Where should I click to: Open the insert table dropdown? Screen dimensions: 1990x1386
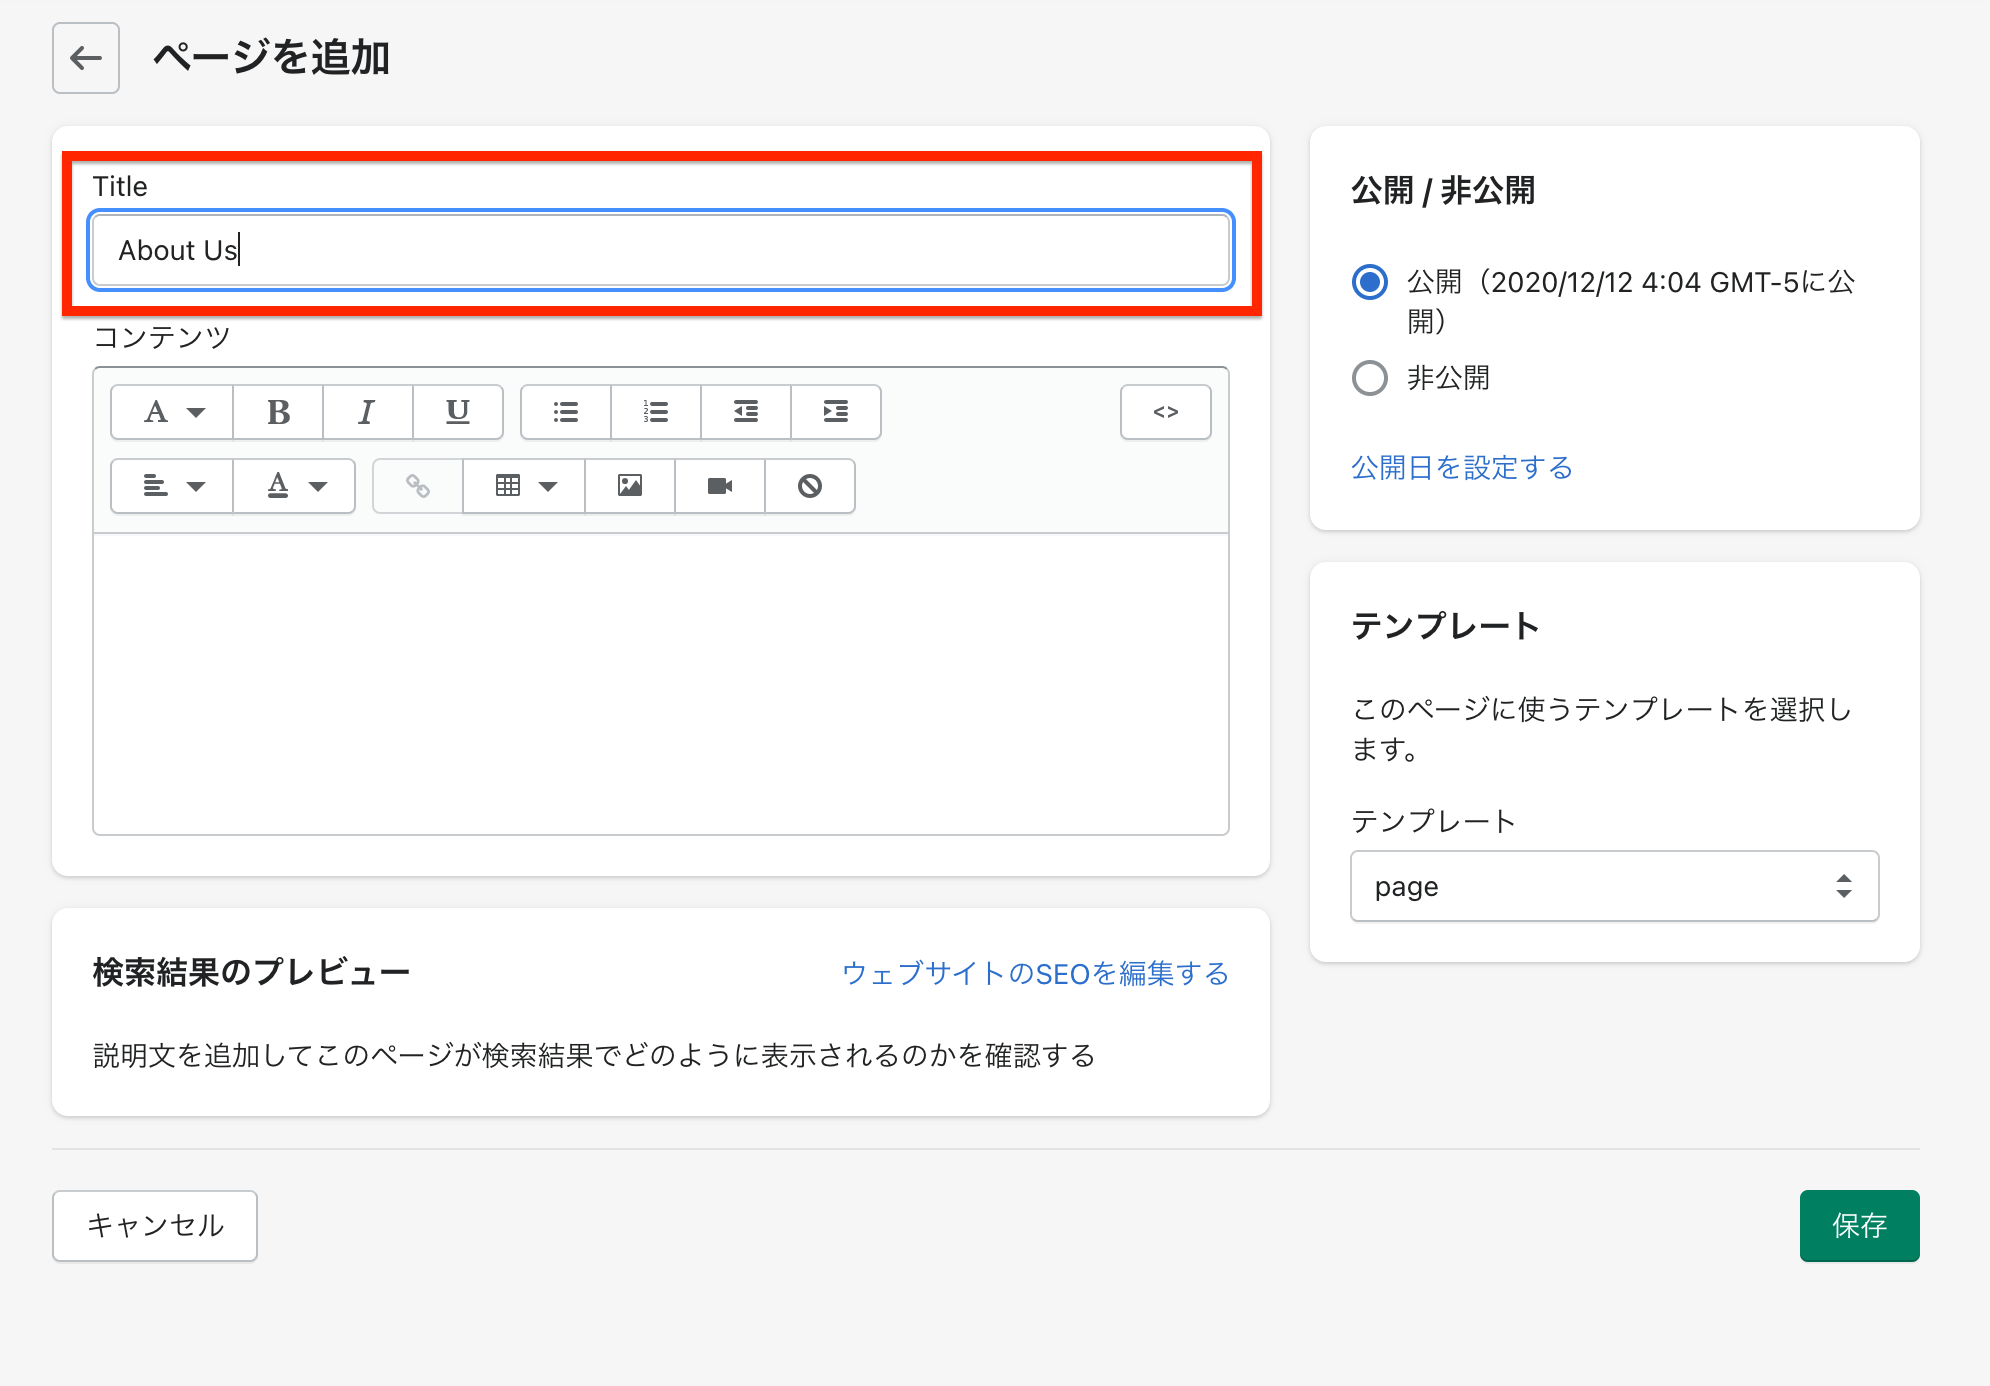(x=524, y=486)
